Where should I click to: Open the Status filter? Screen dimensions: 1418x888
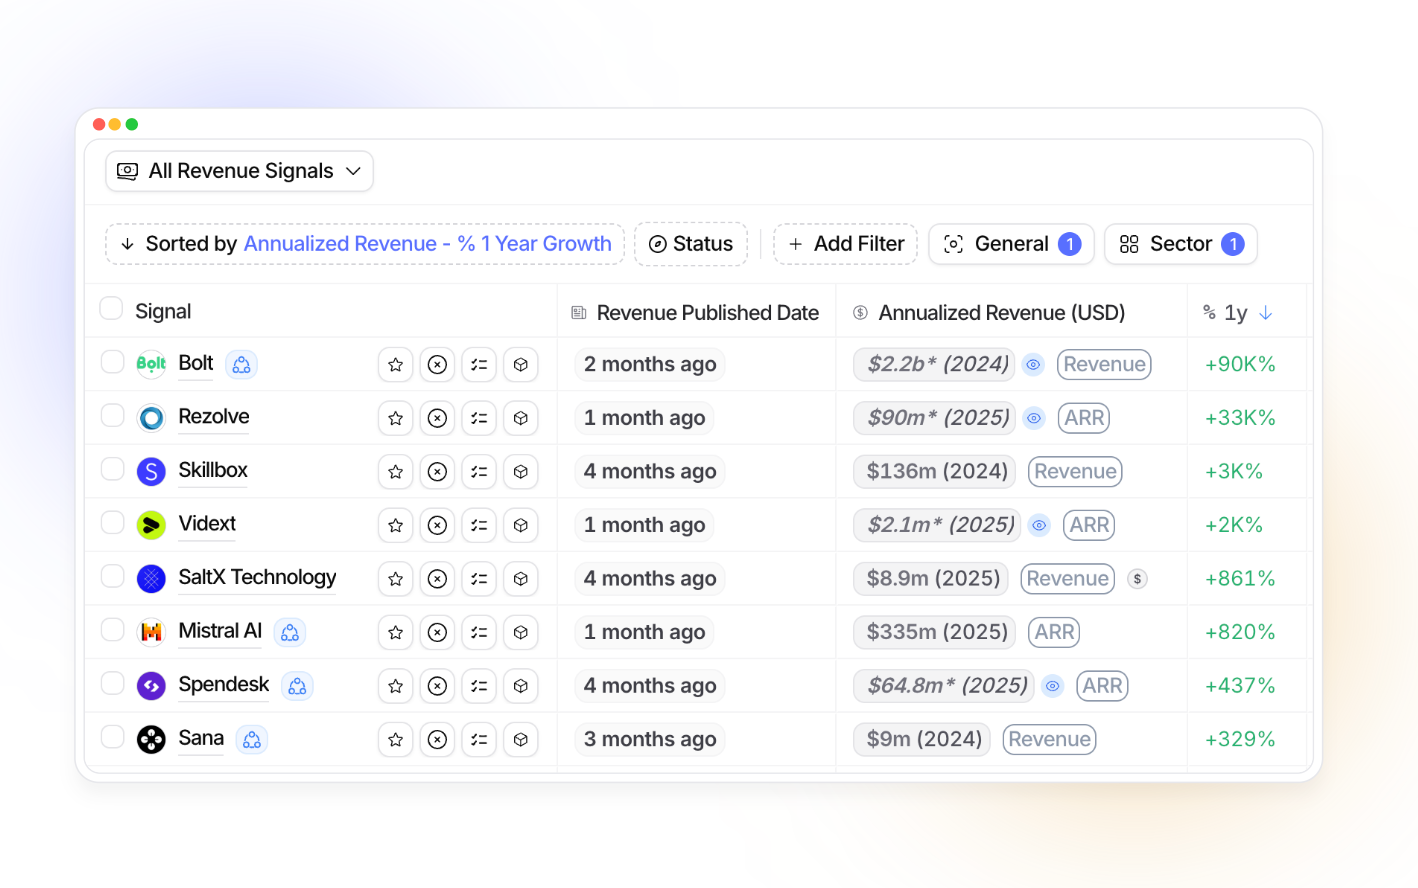(691, 244)
